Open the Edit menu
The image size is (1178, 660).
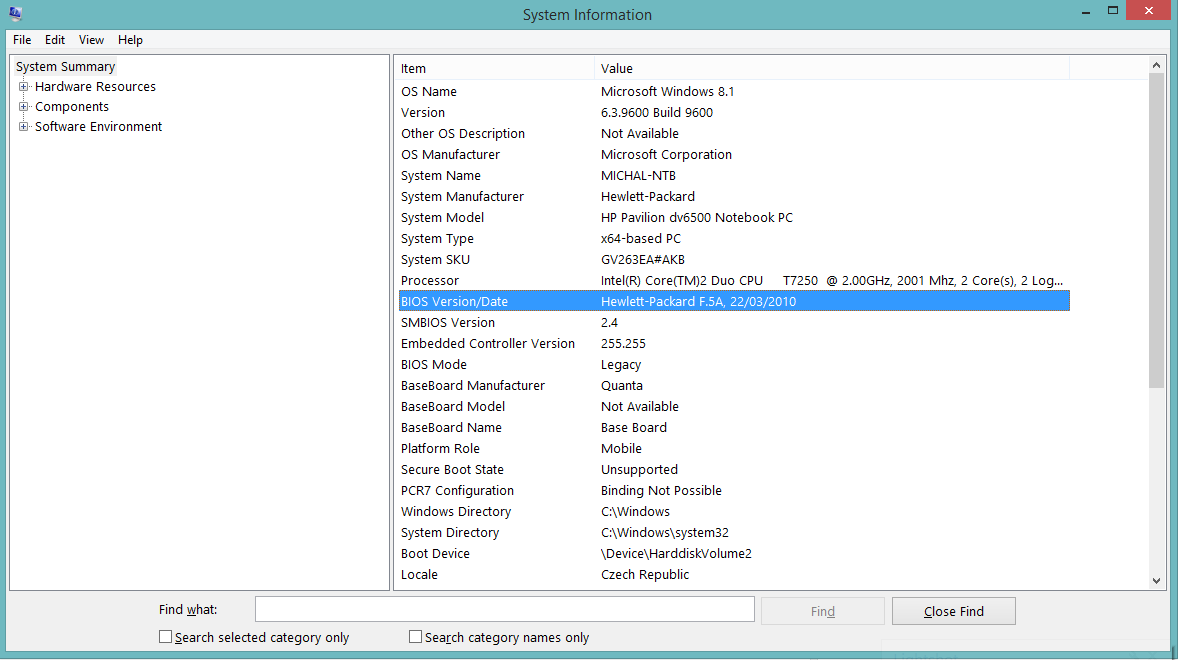click(x=54, y=40)
